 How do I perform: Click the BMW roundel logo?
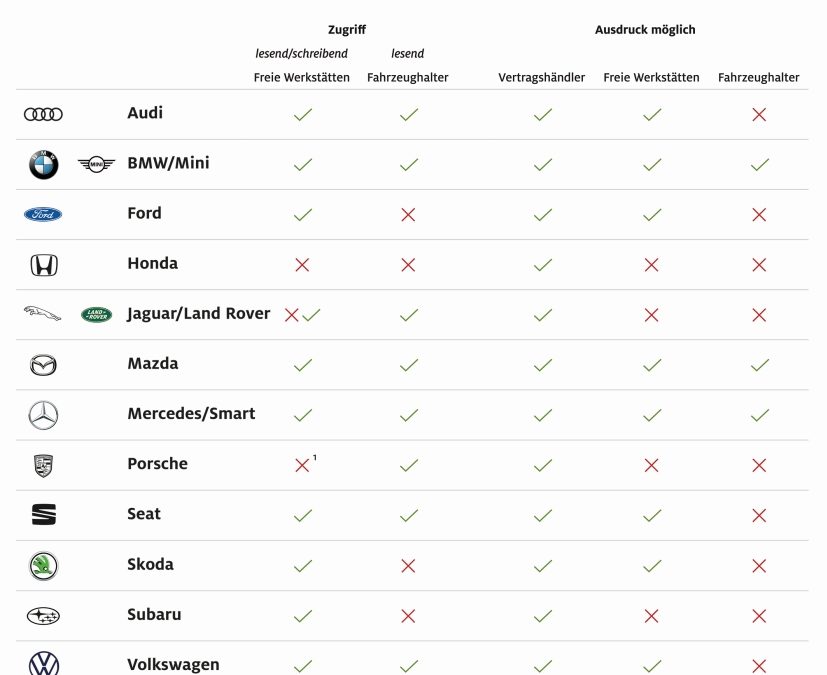[x=43, y=165]
